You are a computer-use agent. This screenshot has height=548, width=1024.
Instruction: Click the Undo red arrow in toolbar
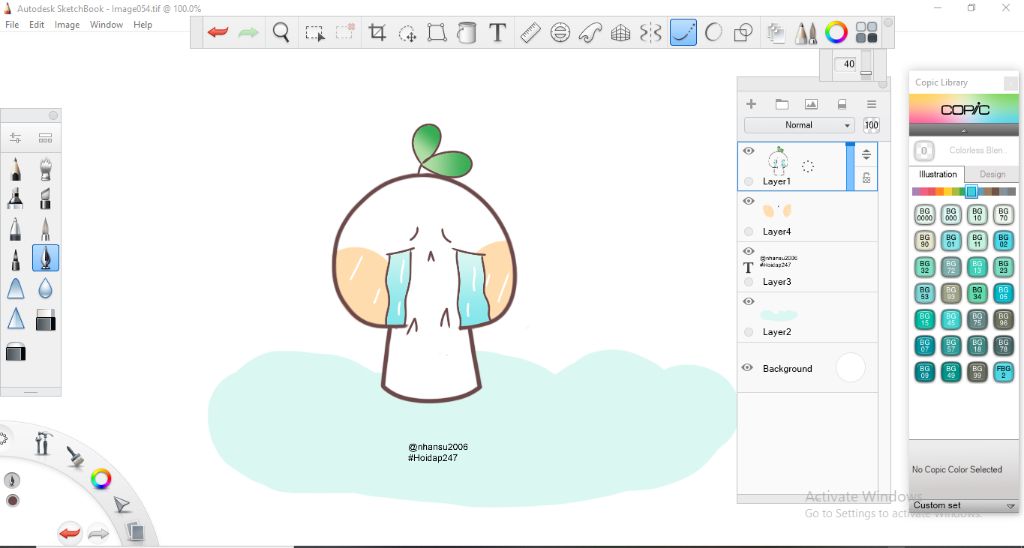tap(218, 33)
